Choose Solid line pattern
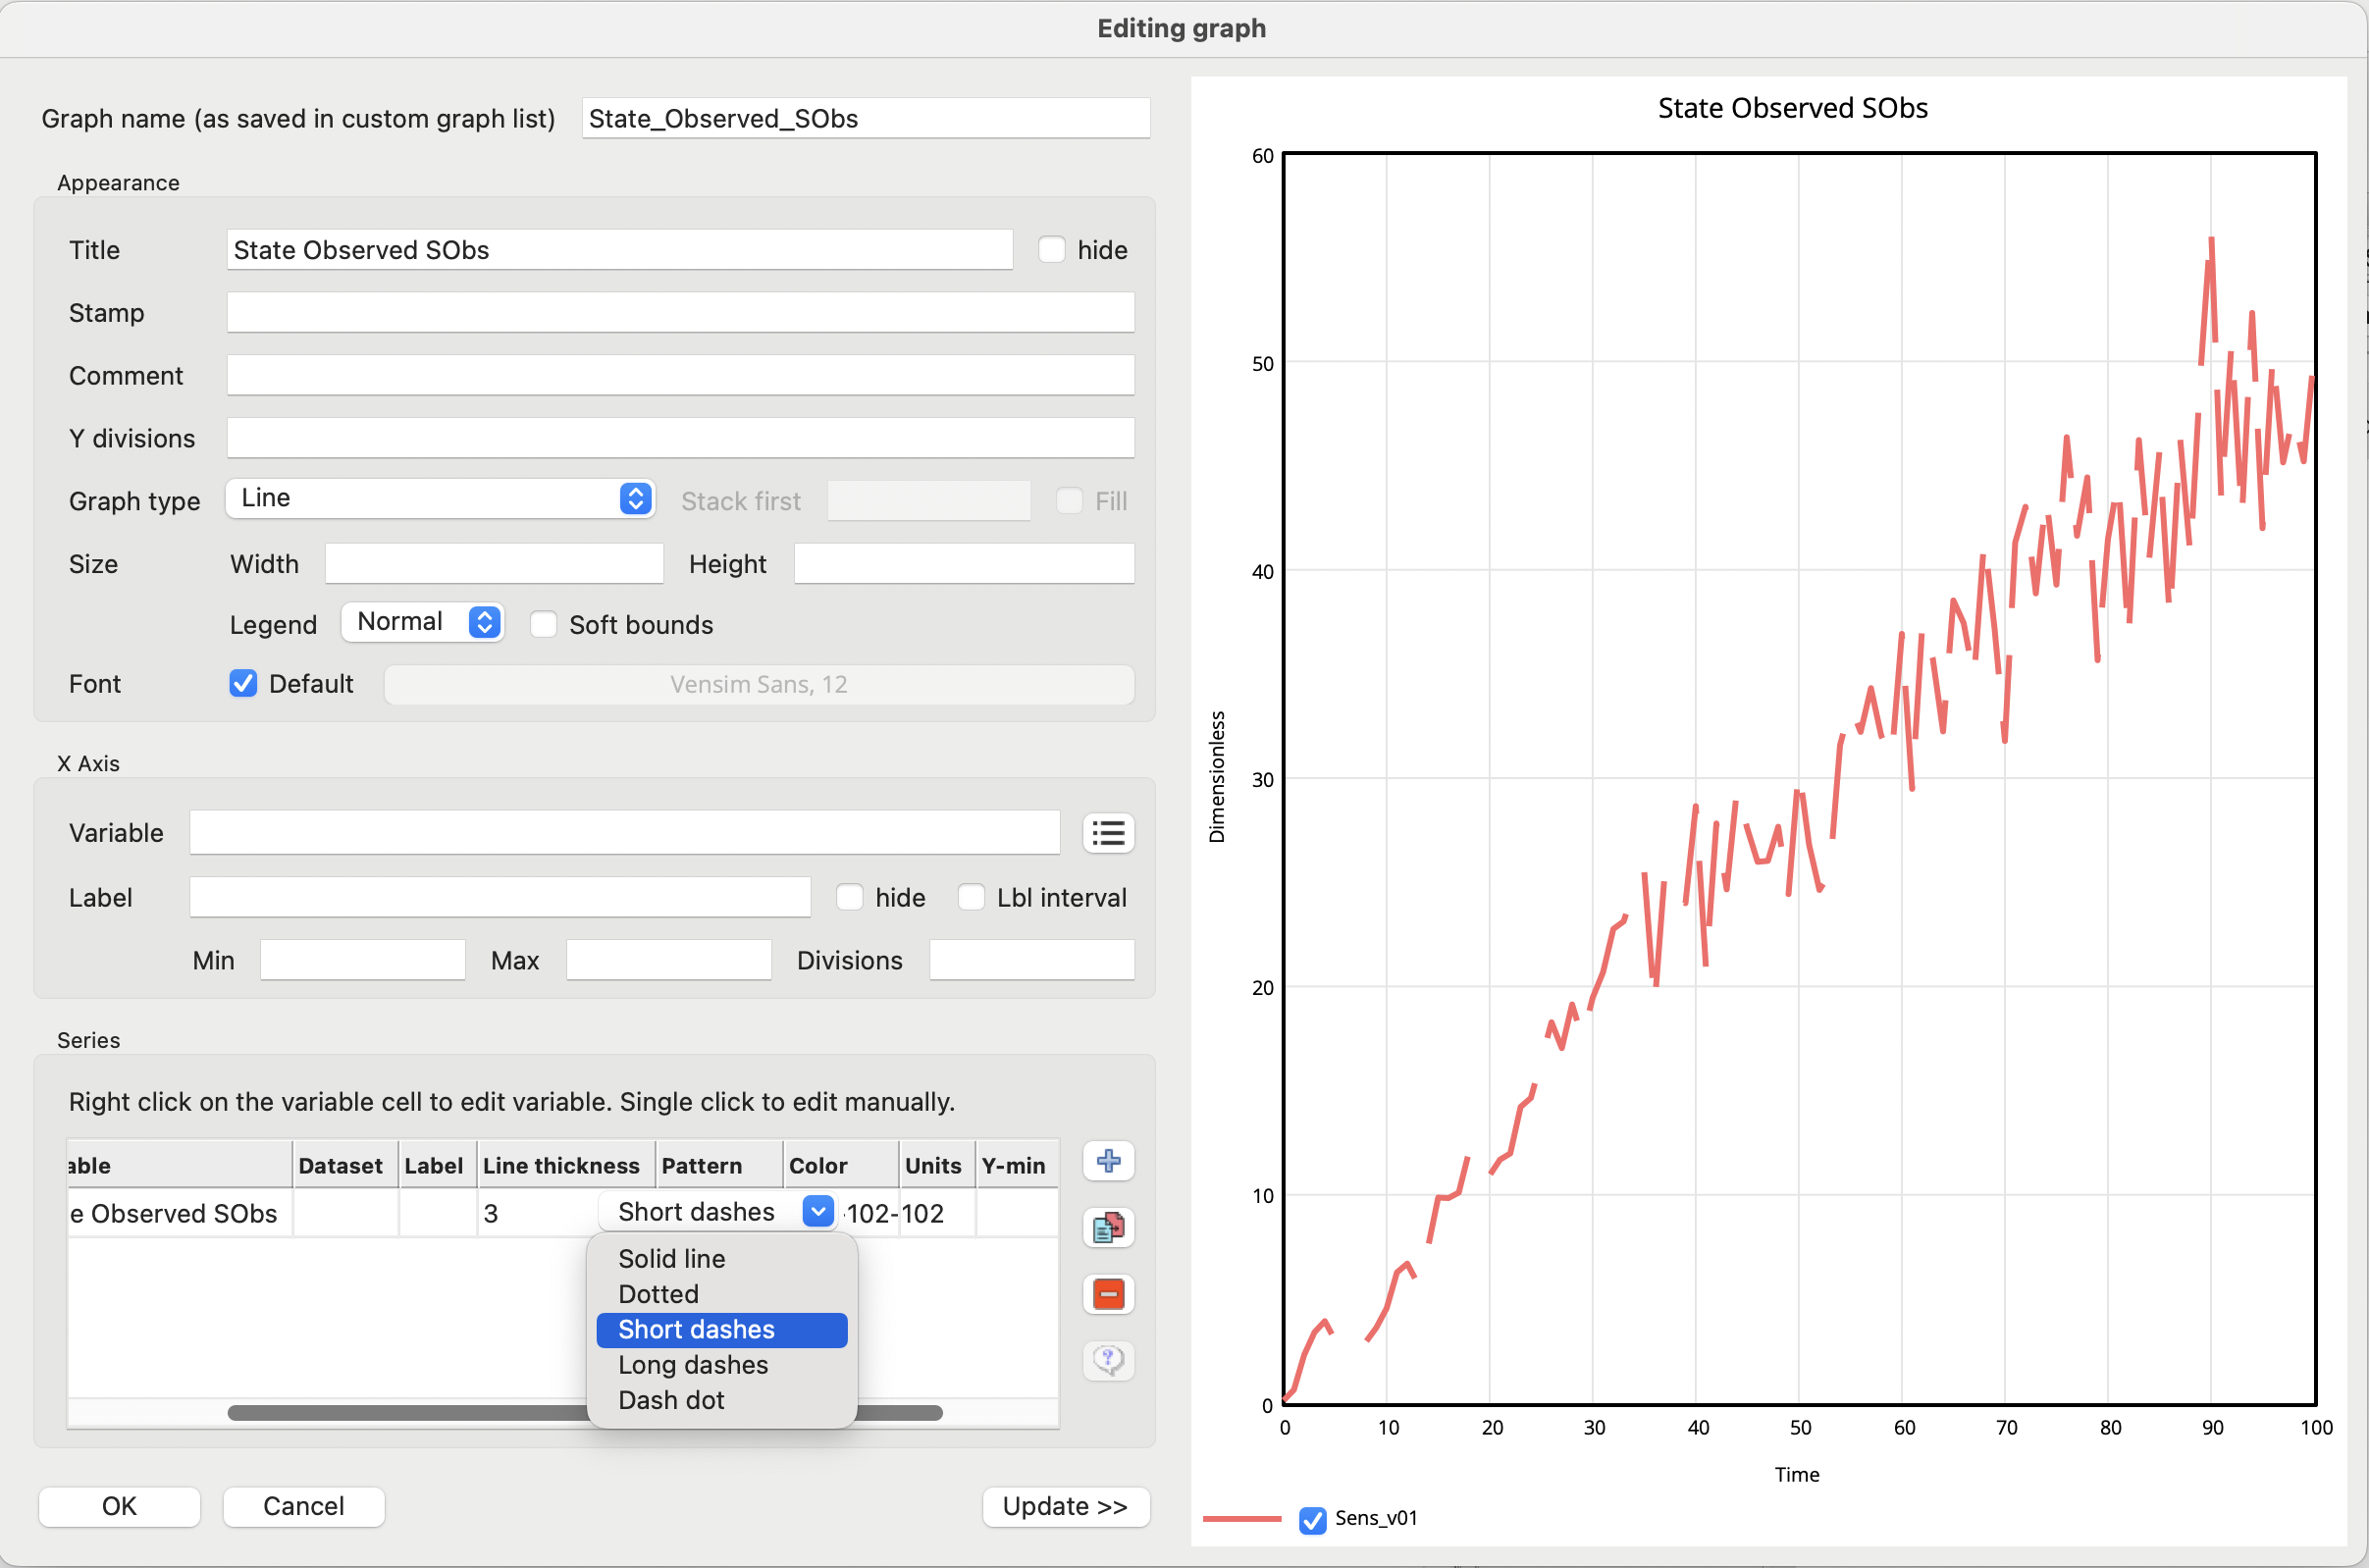Image resolution: width=2369 pixels, height=1568 pixels. pos(721,1258)
